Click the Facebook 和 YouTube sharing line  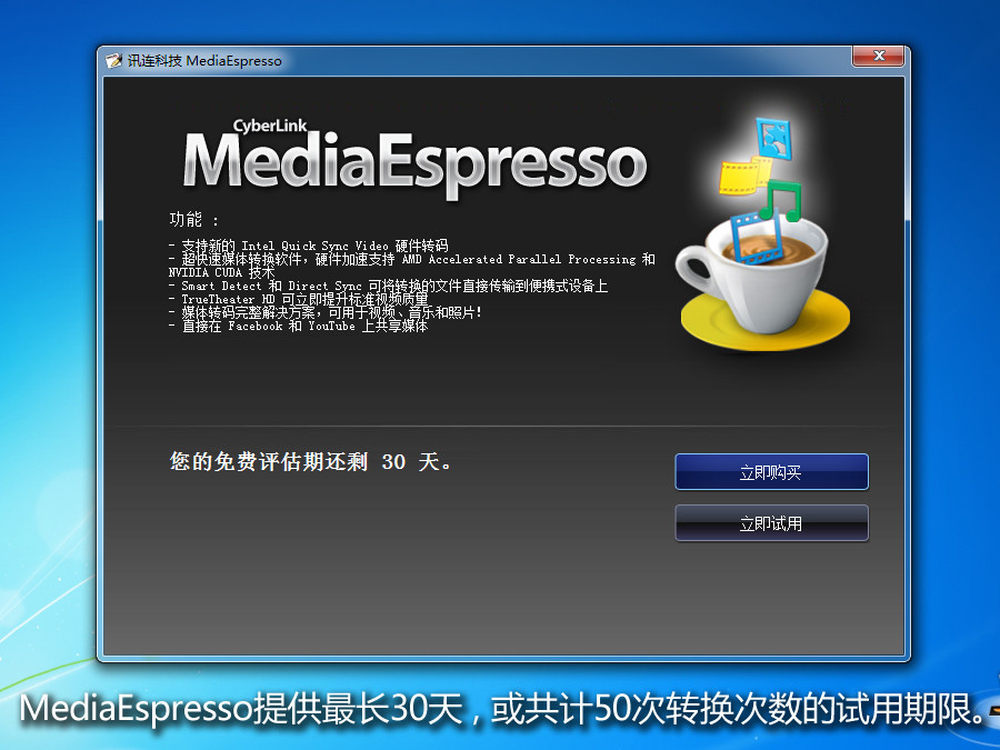click(x=298, y=326)
